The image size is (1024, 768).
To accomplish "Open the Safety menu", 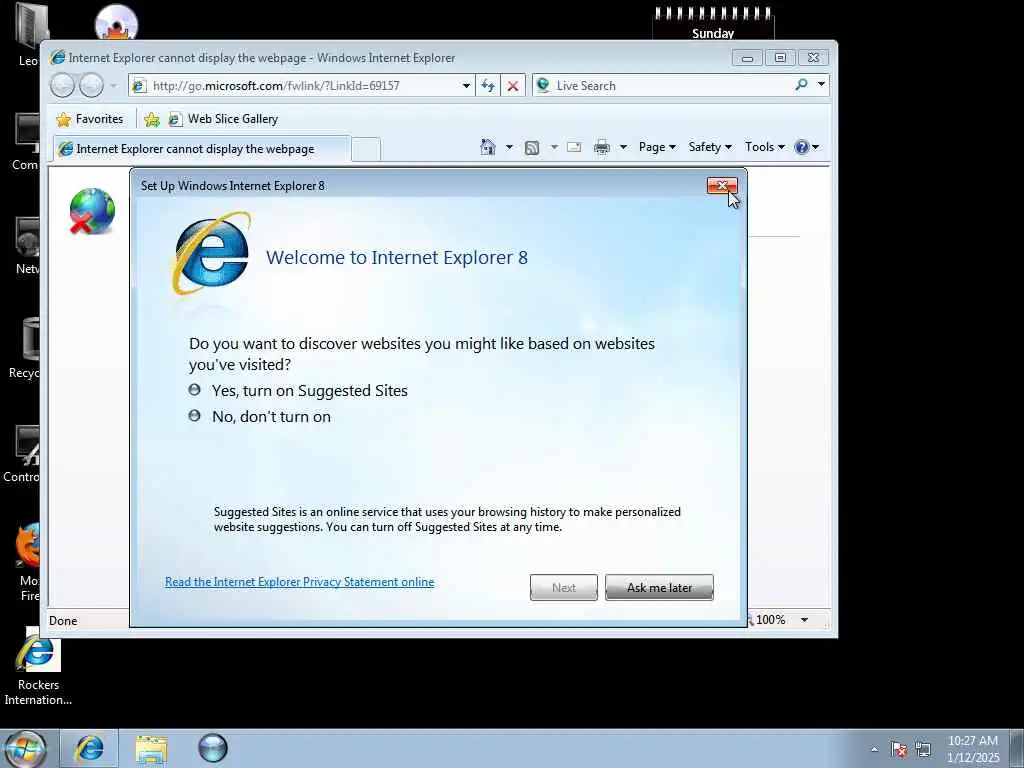I will pos(710,147).
